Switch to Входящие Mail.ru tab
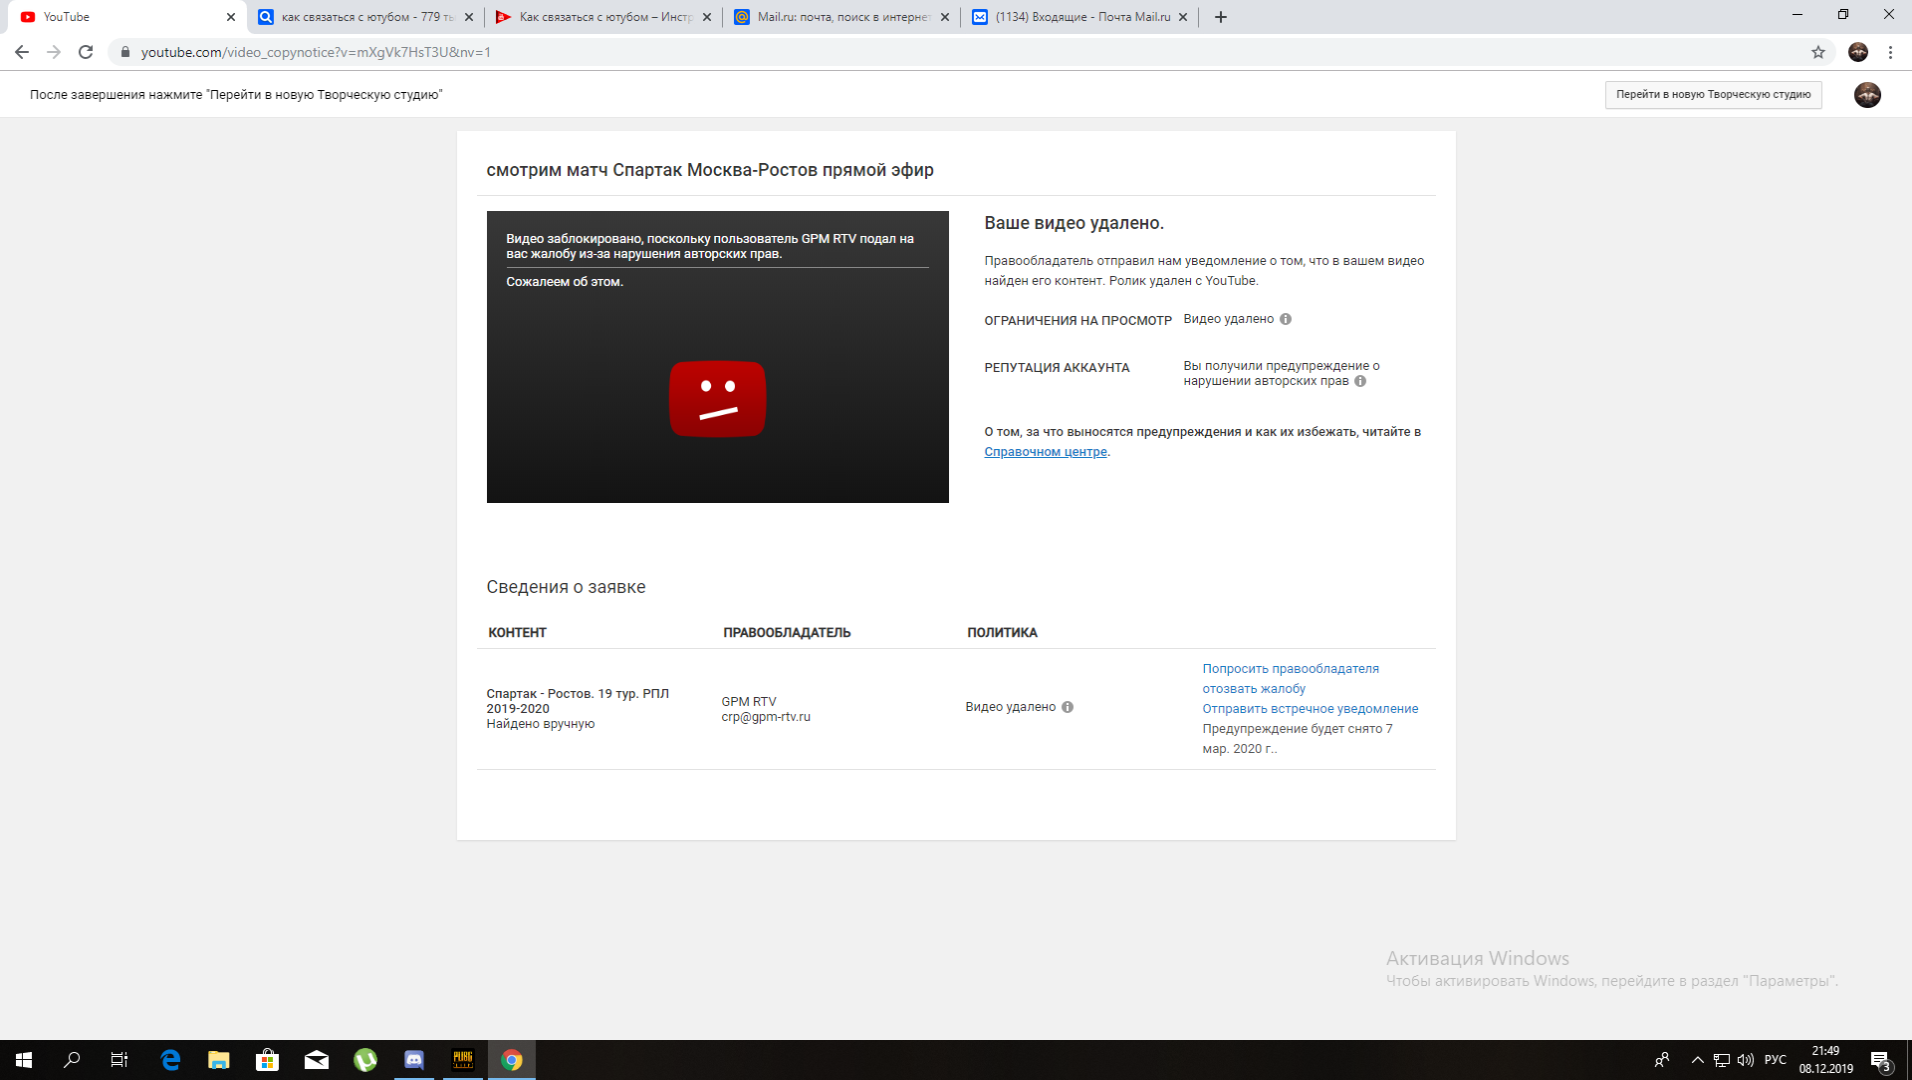 tap(1080, 17)
